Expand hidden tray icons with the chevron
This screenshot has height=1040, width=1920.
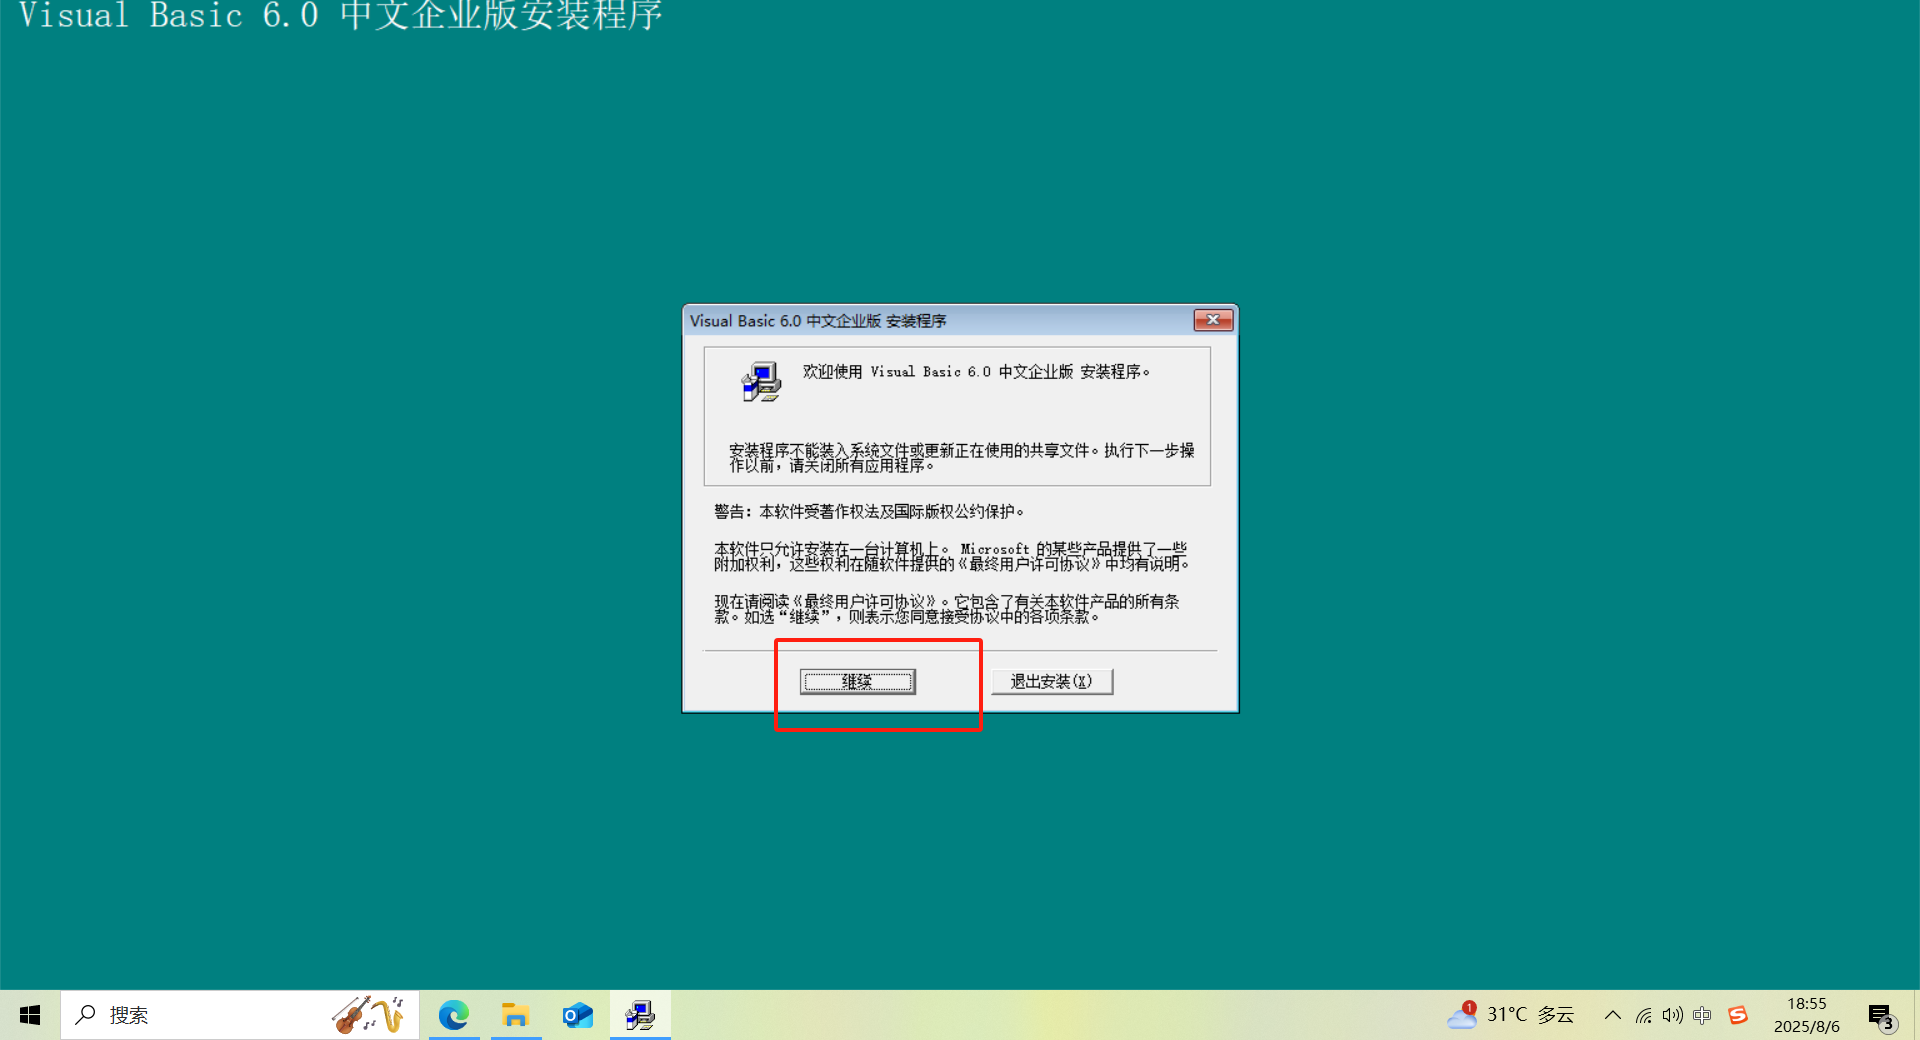pyautogui.click(x=1612, y=1015)
